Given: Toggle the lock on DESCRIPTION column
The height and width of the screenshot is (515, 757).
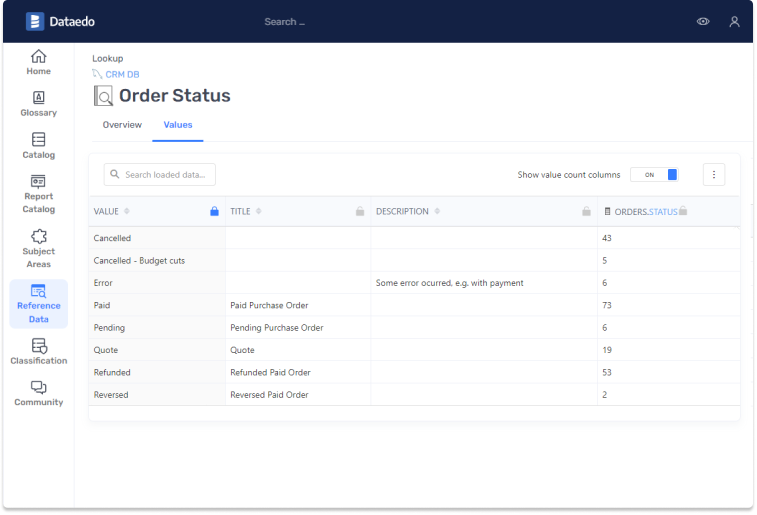Looking at the screenshot, I should 587,212.
